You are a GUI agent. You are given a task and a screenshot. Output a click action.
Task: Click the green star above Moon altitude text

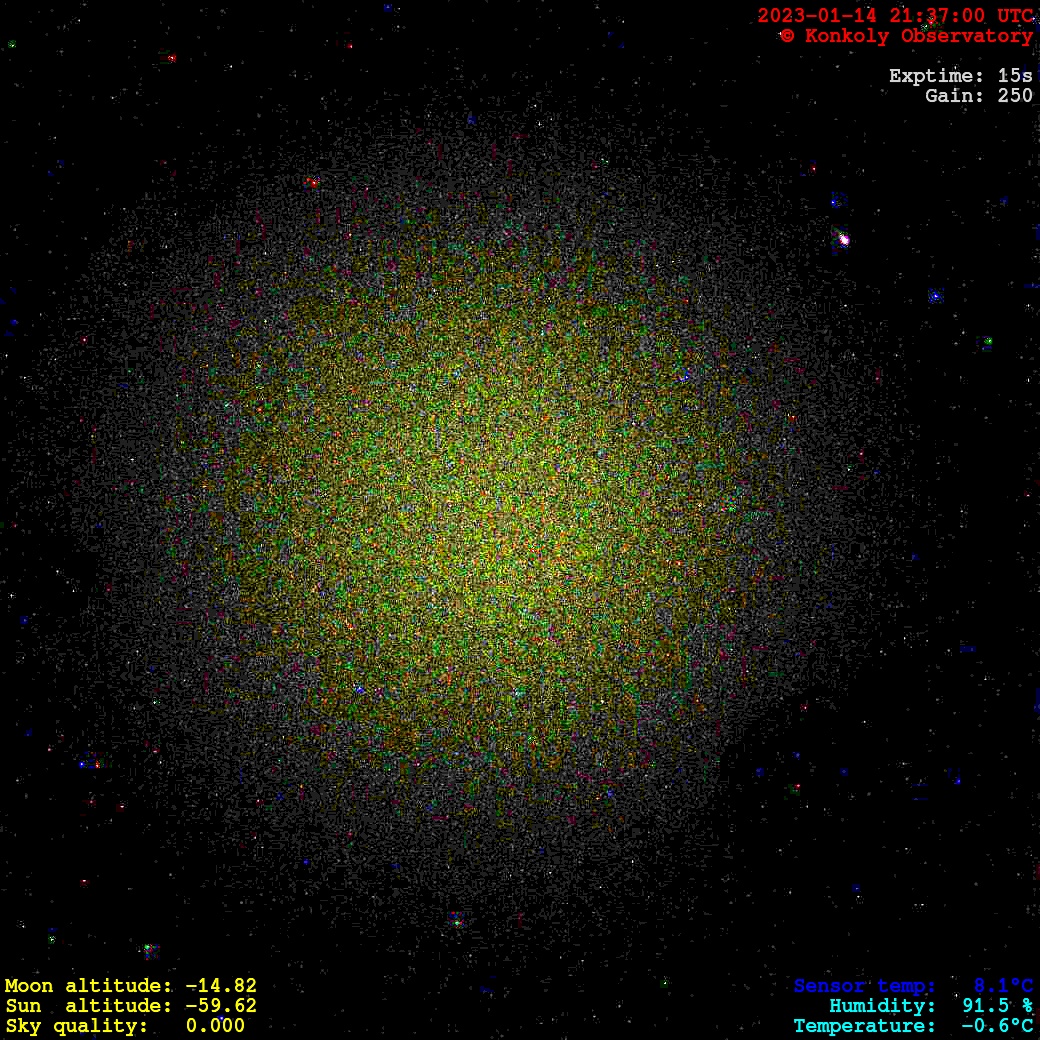click(149, 948)
